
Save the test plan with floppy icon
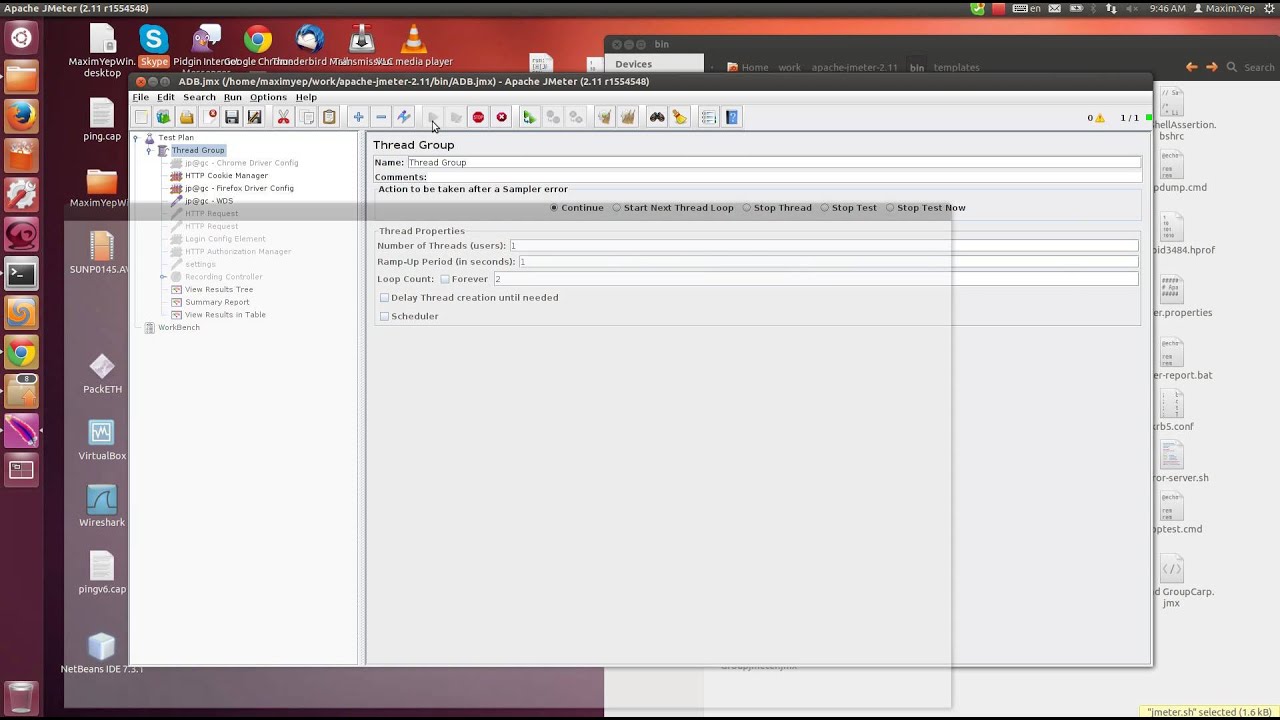(232, 117)
